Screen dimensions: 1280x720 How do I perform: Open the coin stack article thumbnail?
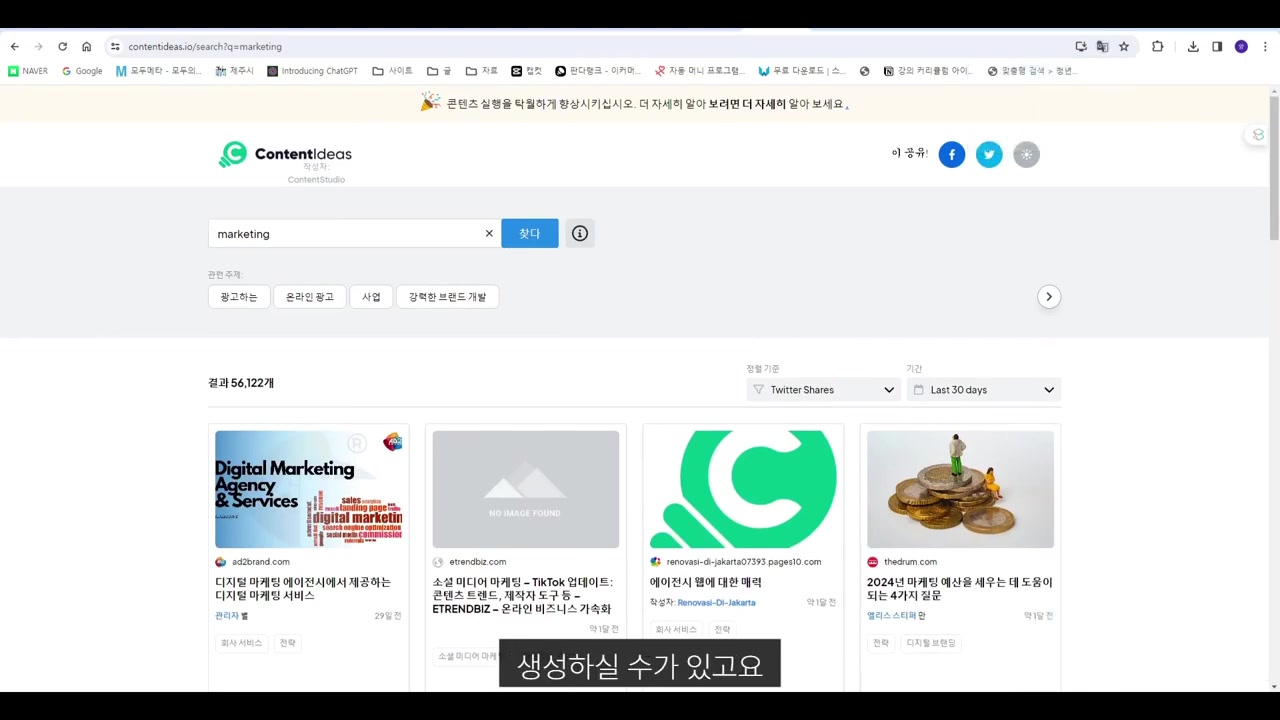(x=960, y=489)
